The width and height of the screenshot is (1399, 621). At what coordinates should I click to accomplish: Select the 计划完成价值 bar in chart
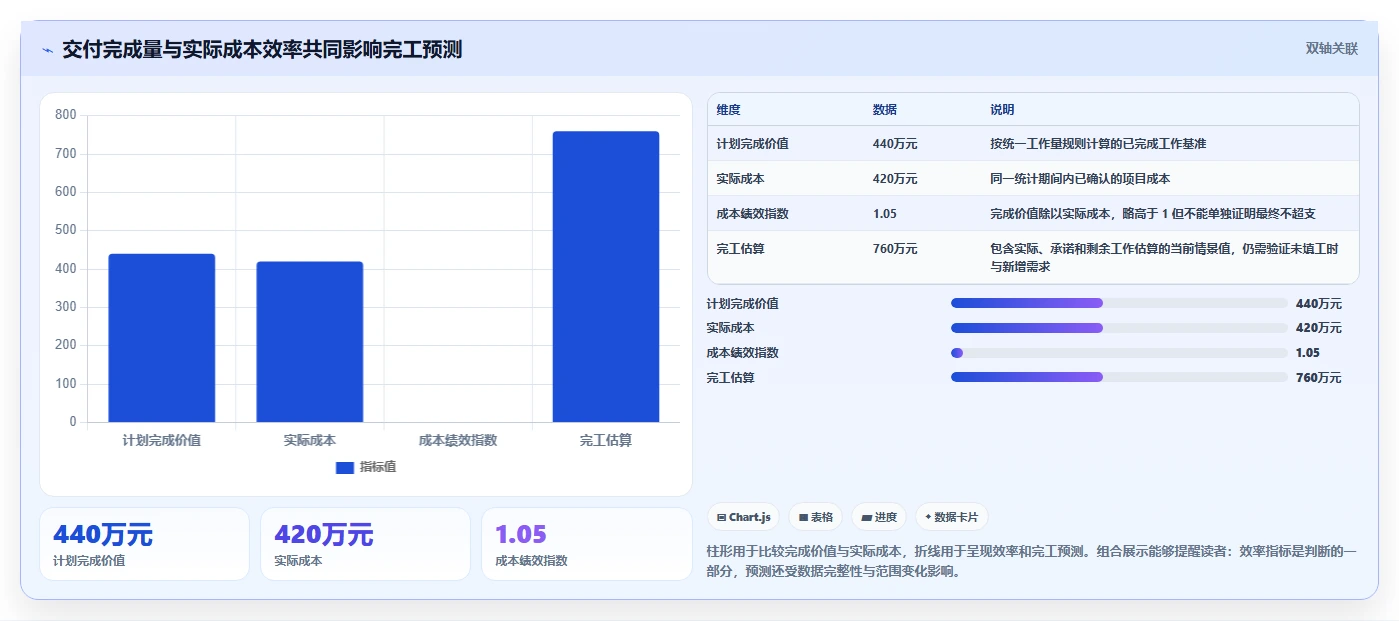click(x=162, y=338)
